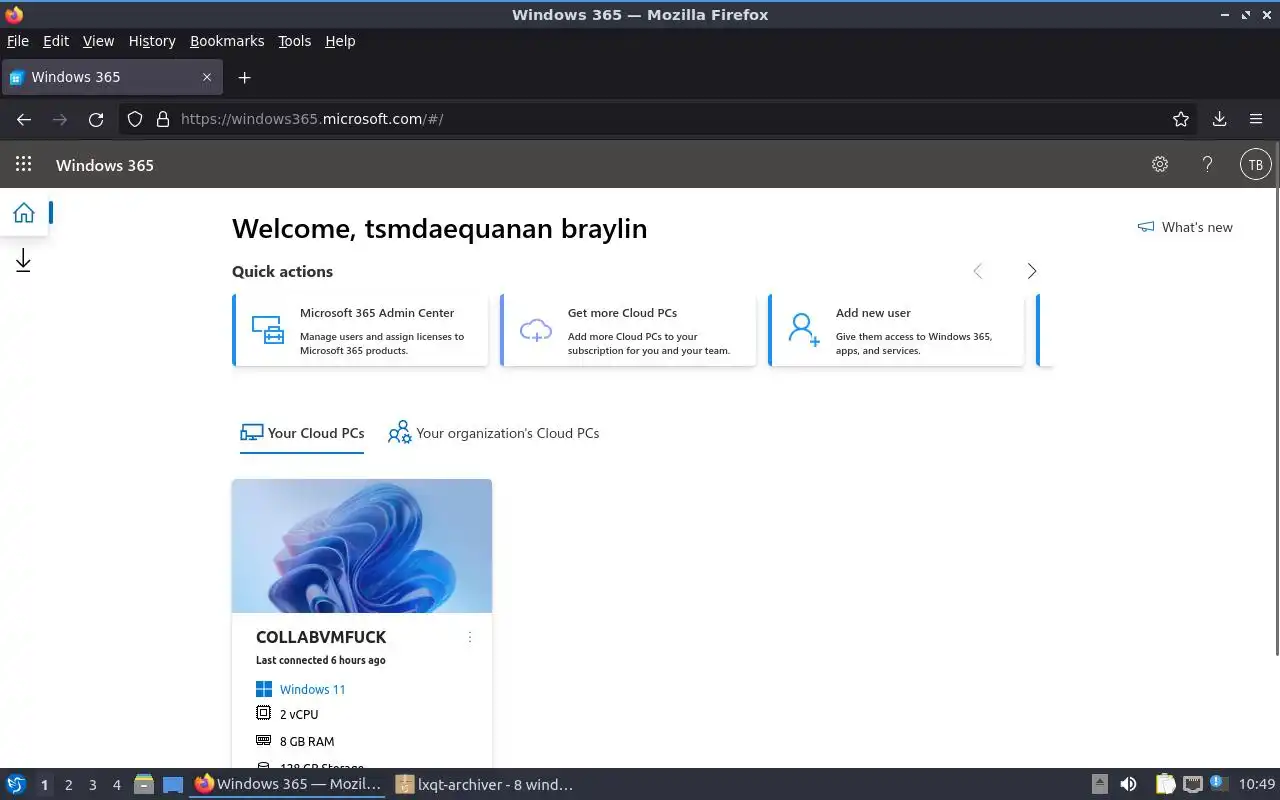The width and height of the screenshot is (1280, 800).
Task: Open the Tools menu
Action: 295,41
